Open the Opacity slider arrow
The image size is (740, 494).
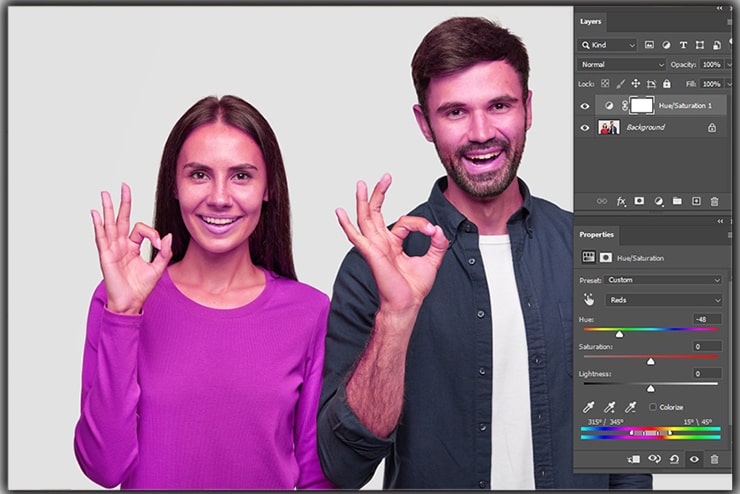pos(729,65)
